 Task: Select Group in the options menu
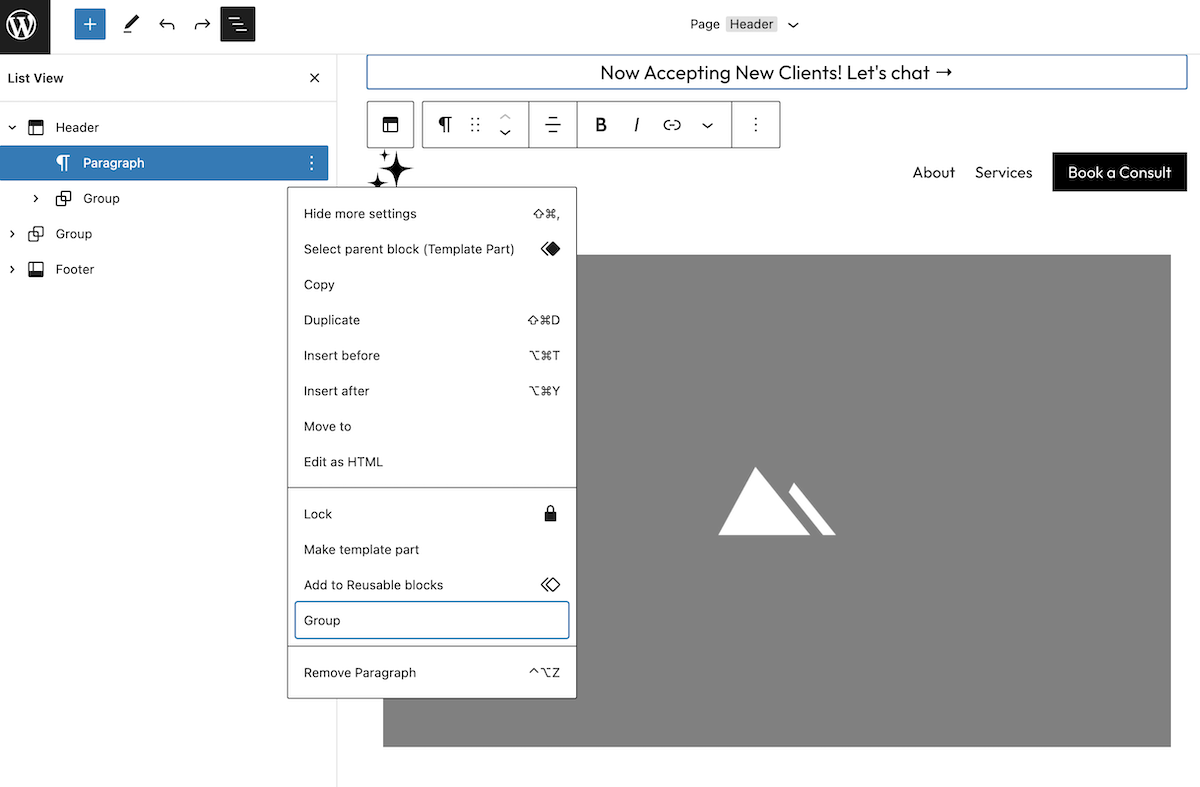coord(431,620)
